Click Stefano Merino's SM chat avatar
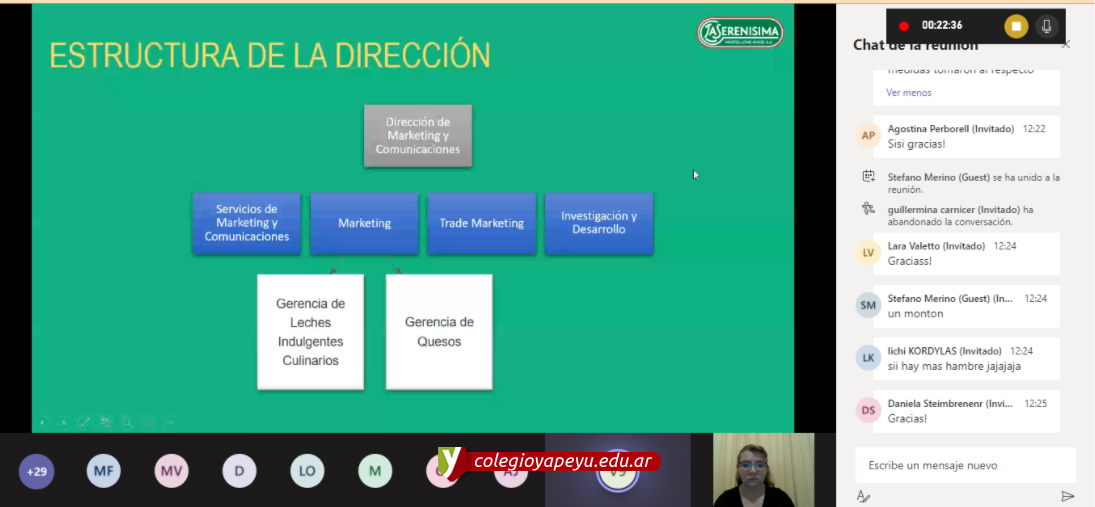Viewport: 1095px width, 507px height. 868,306
